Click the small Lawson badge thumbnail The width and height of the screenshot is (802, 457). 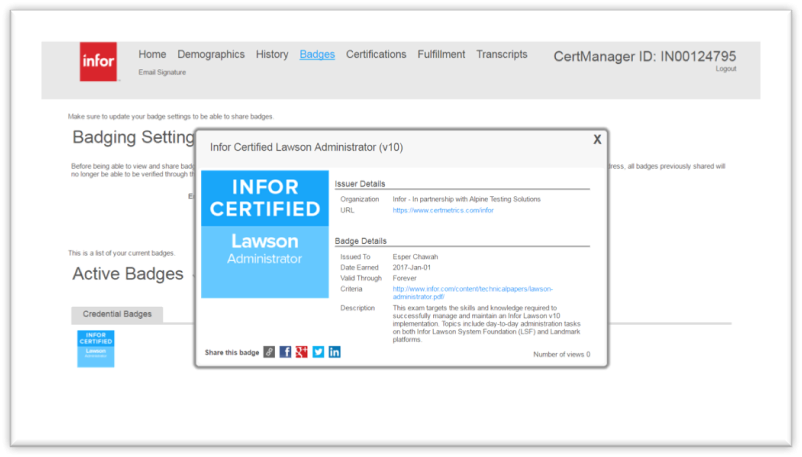tap(96, 349)
